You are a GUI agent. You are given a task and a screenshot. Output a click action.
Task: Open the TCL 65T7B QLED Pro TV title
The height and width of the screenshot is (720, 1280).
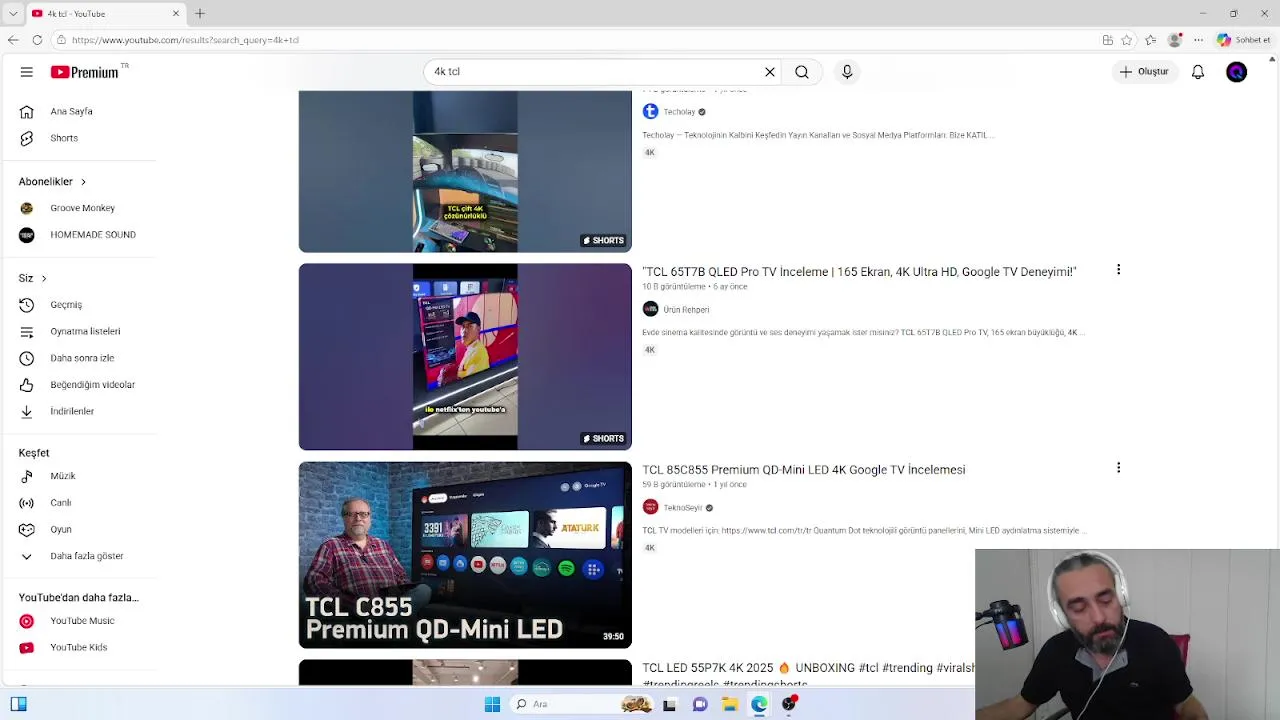pos(859,272)
